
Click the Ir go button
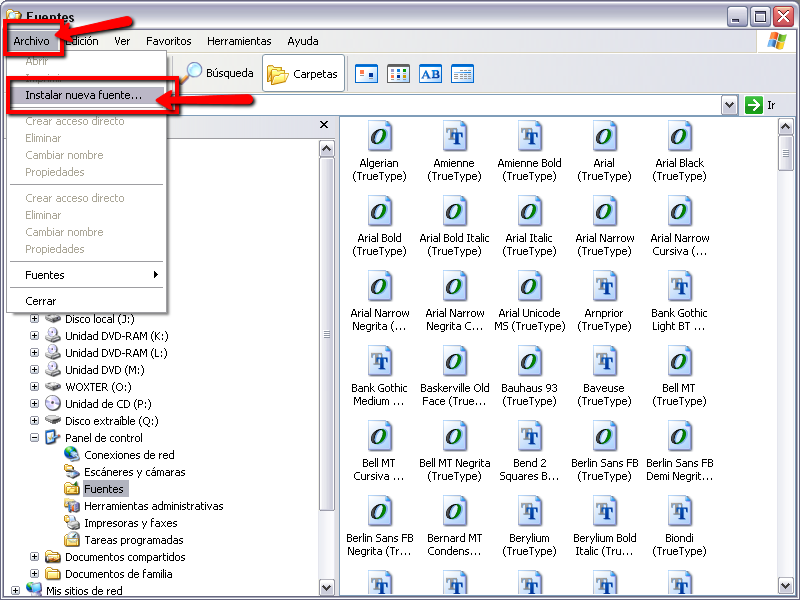click(x=760, y=105)
